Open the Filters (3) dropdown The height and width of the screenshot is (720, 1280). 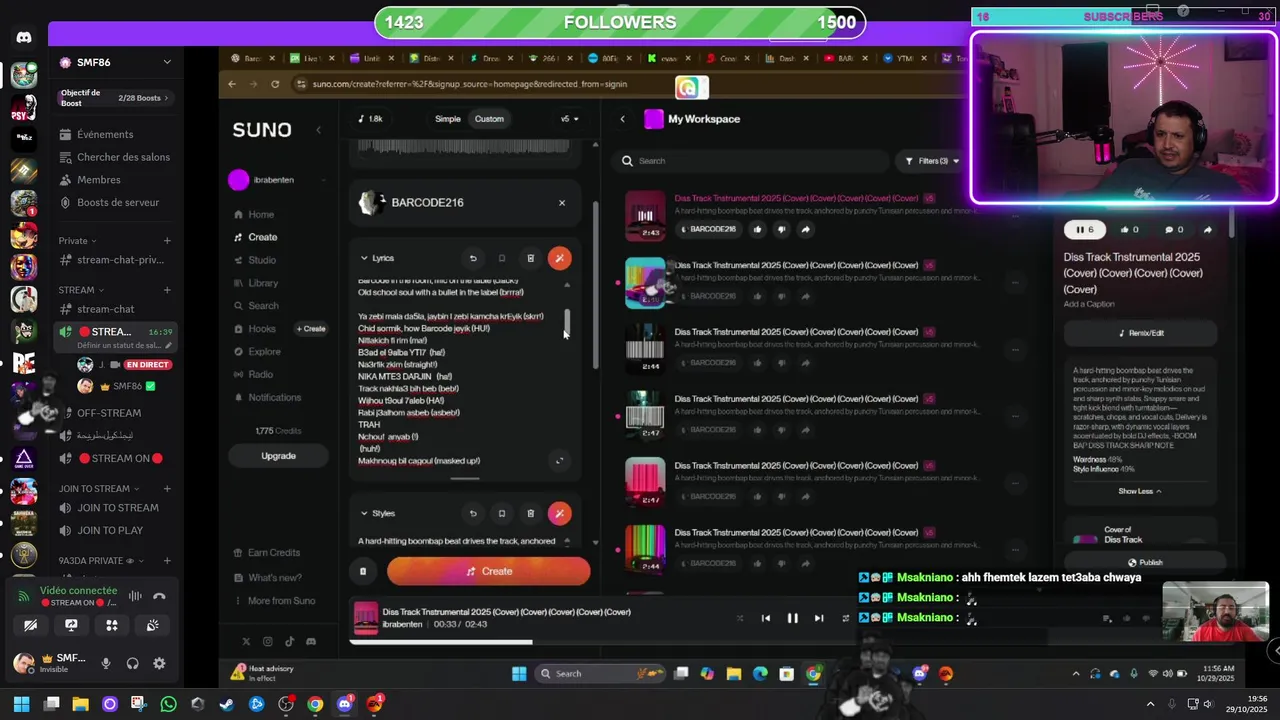click(932, 161)
